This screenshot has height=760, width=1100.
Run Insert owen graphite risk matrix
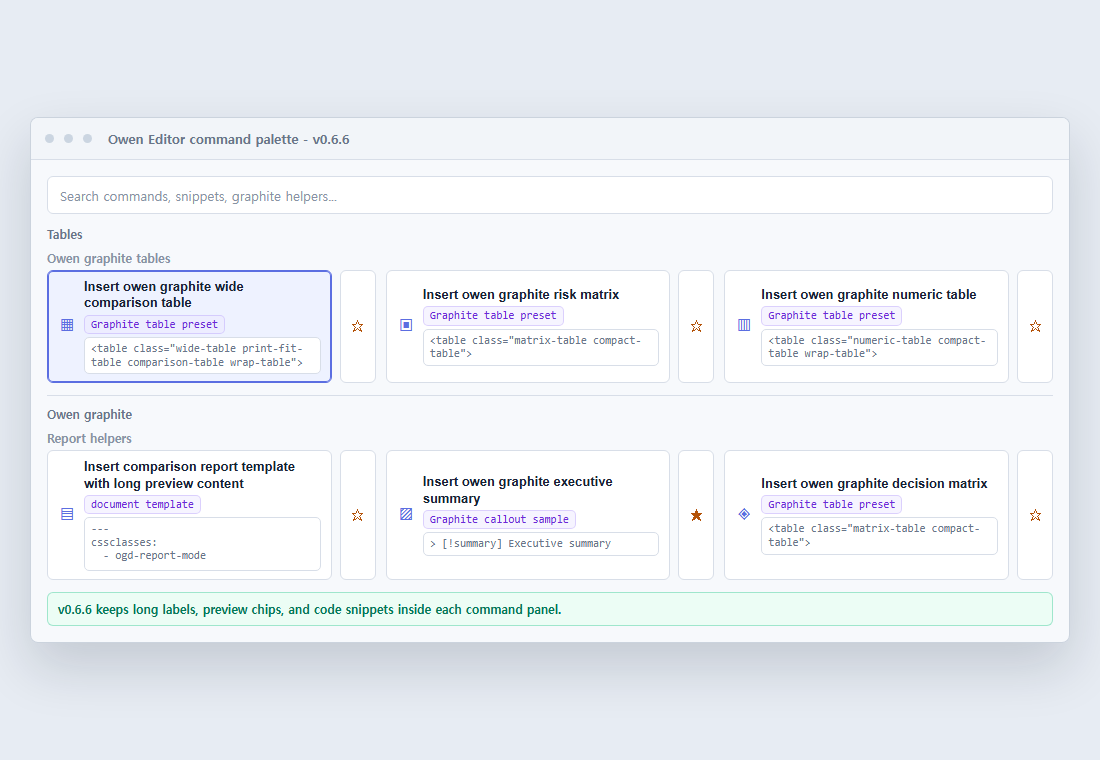click(528, 326)
